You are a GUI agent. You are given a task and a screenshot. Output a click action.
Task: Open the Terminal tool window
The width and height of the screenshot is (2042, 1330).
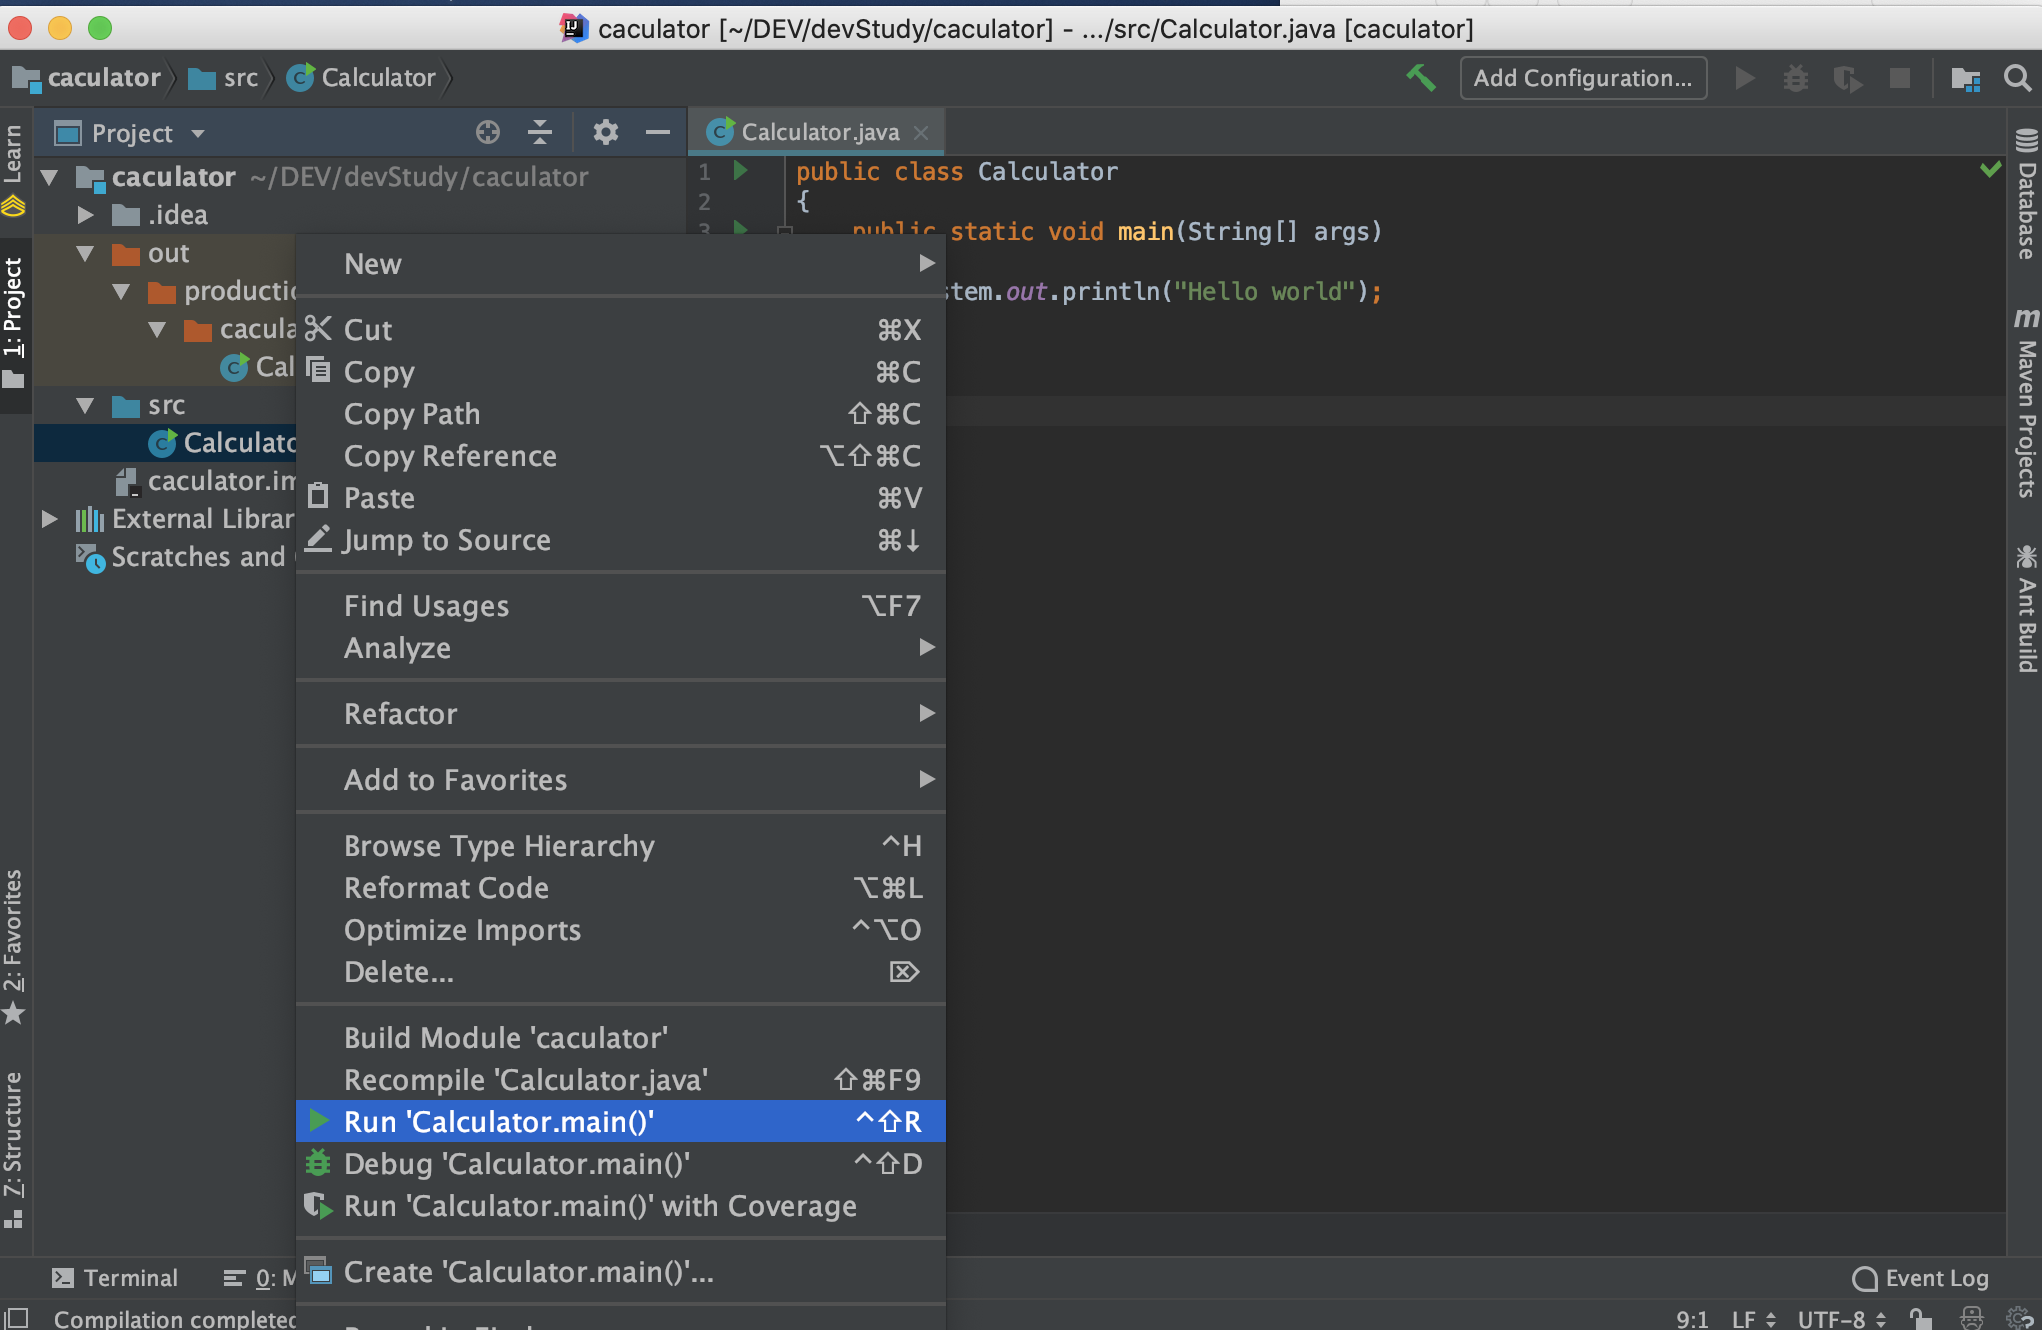point(115,1278)
